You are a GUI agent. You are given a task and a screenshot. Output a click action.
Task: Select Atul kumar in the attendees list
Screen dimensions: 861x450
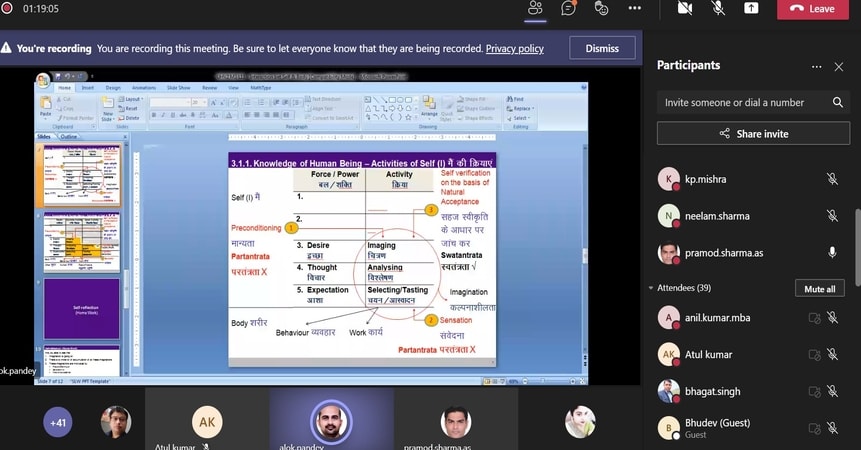708,355
